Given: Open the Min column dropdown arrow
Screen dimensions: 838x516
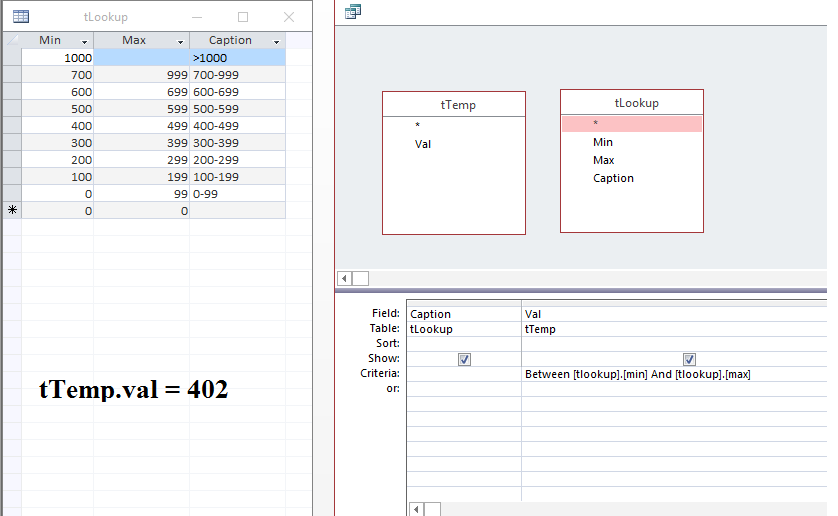Looking at the screenshot, I should pyautogui.click(x=84, y=42).
